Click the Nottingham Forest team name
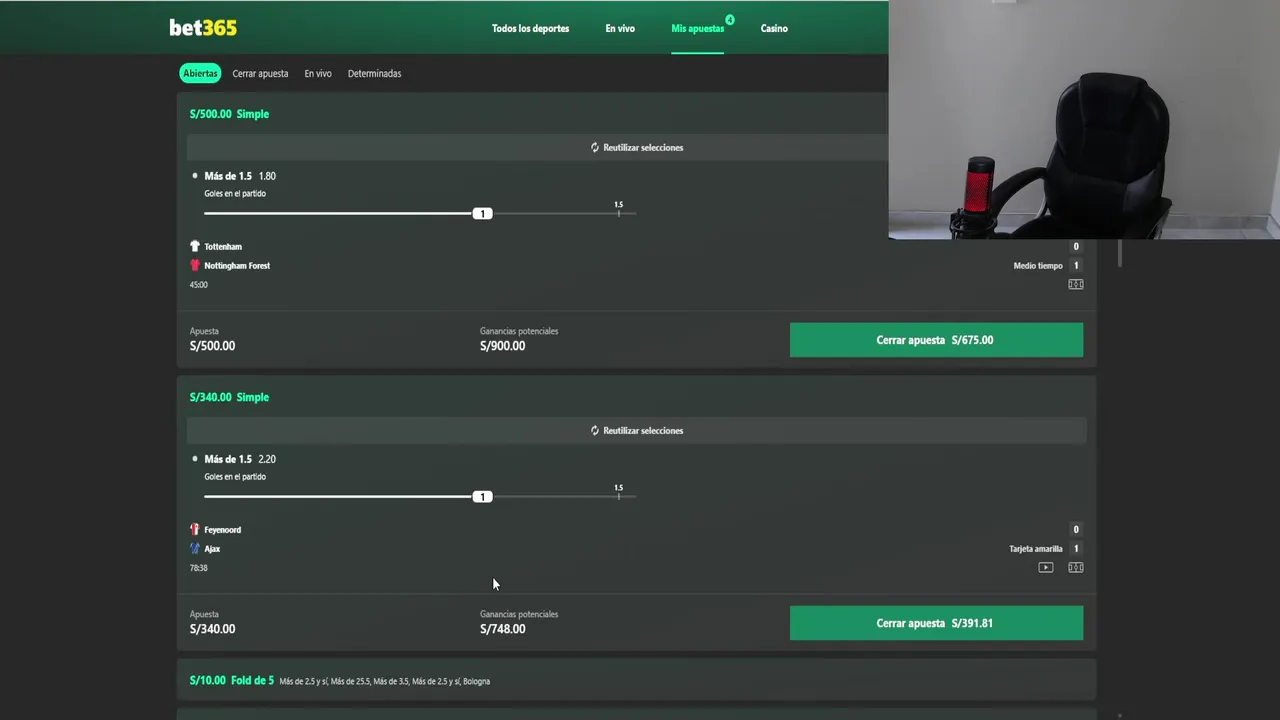Screen dimensions: 1280x720 coord(237,265)
